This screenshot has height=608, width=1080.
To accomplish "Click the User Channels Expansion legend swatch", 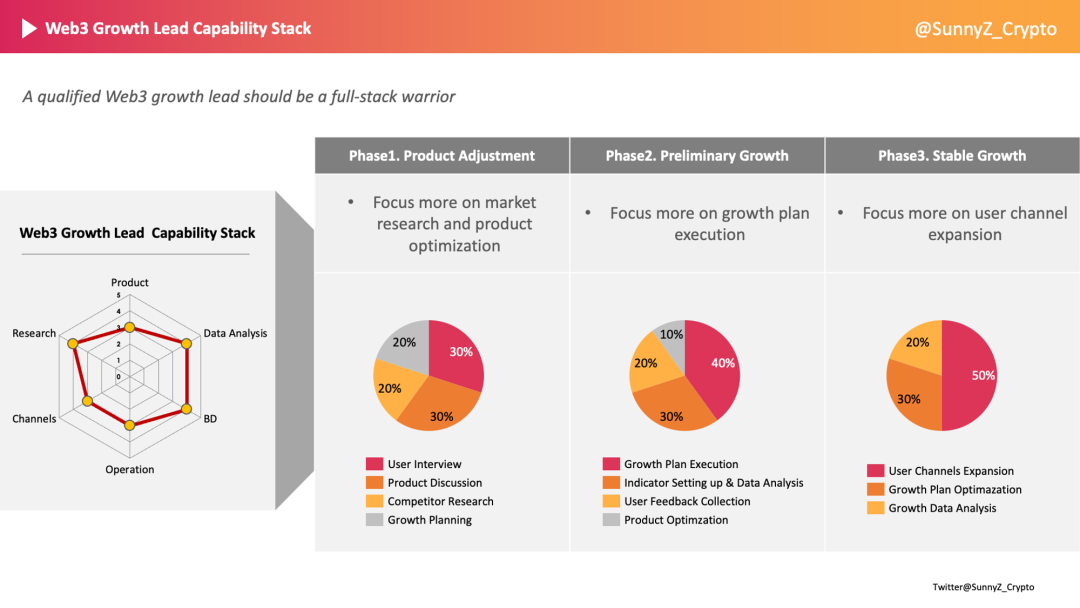I will tap(875, 471).
